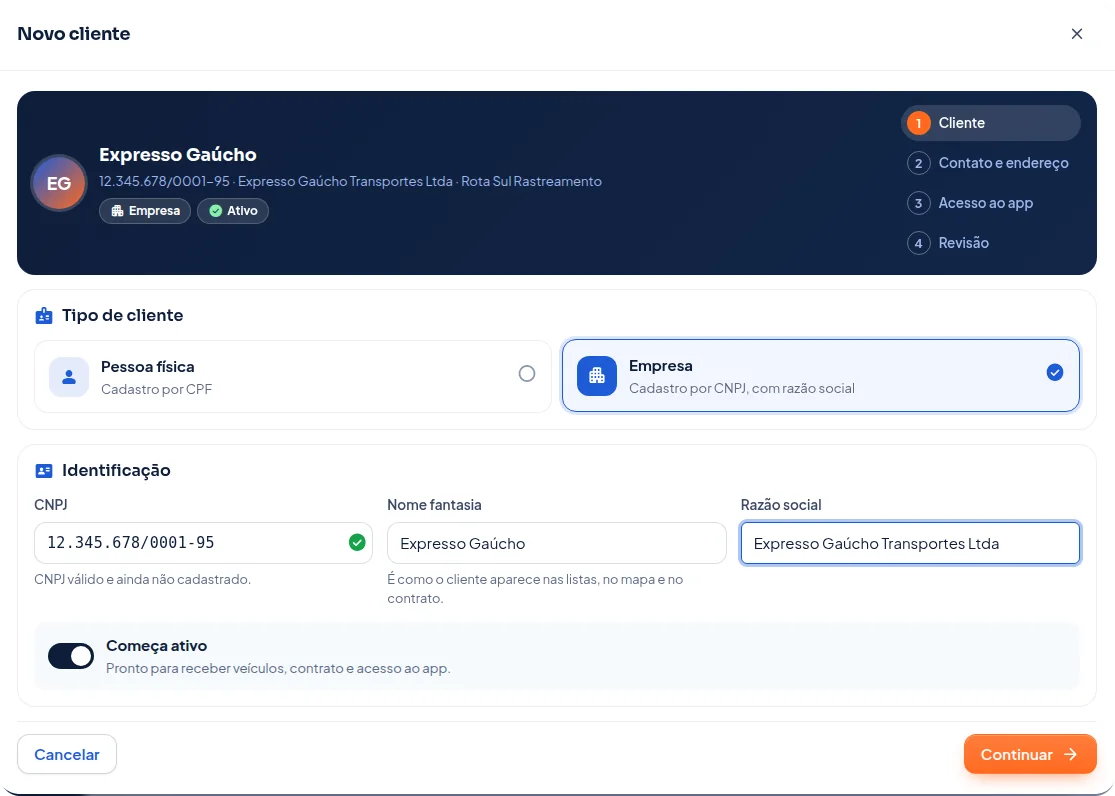Click the header line containing Rota Sul Rastreamento

pos(350,181)
